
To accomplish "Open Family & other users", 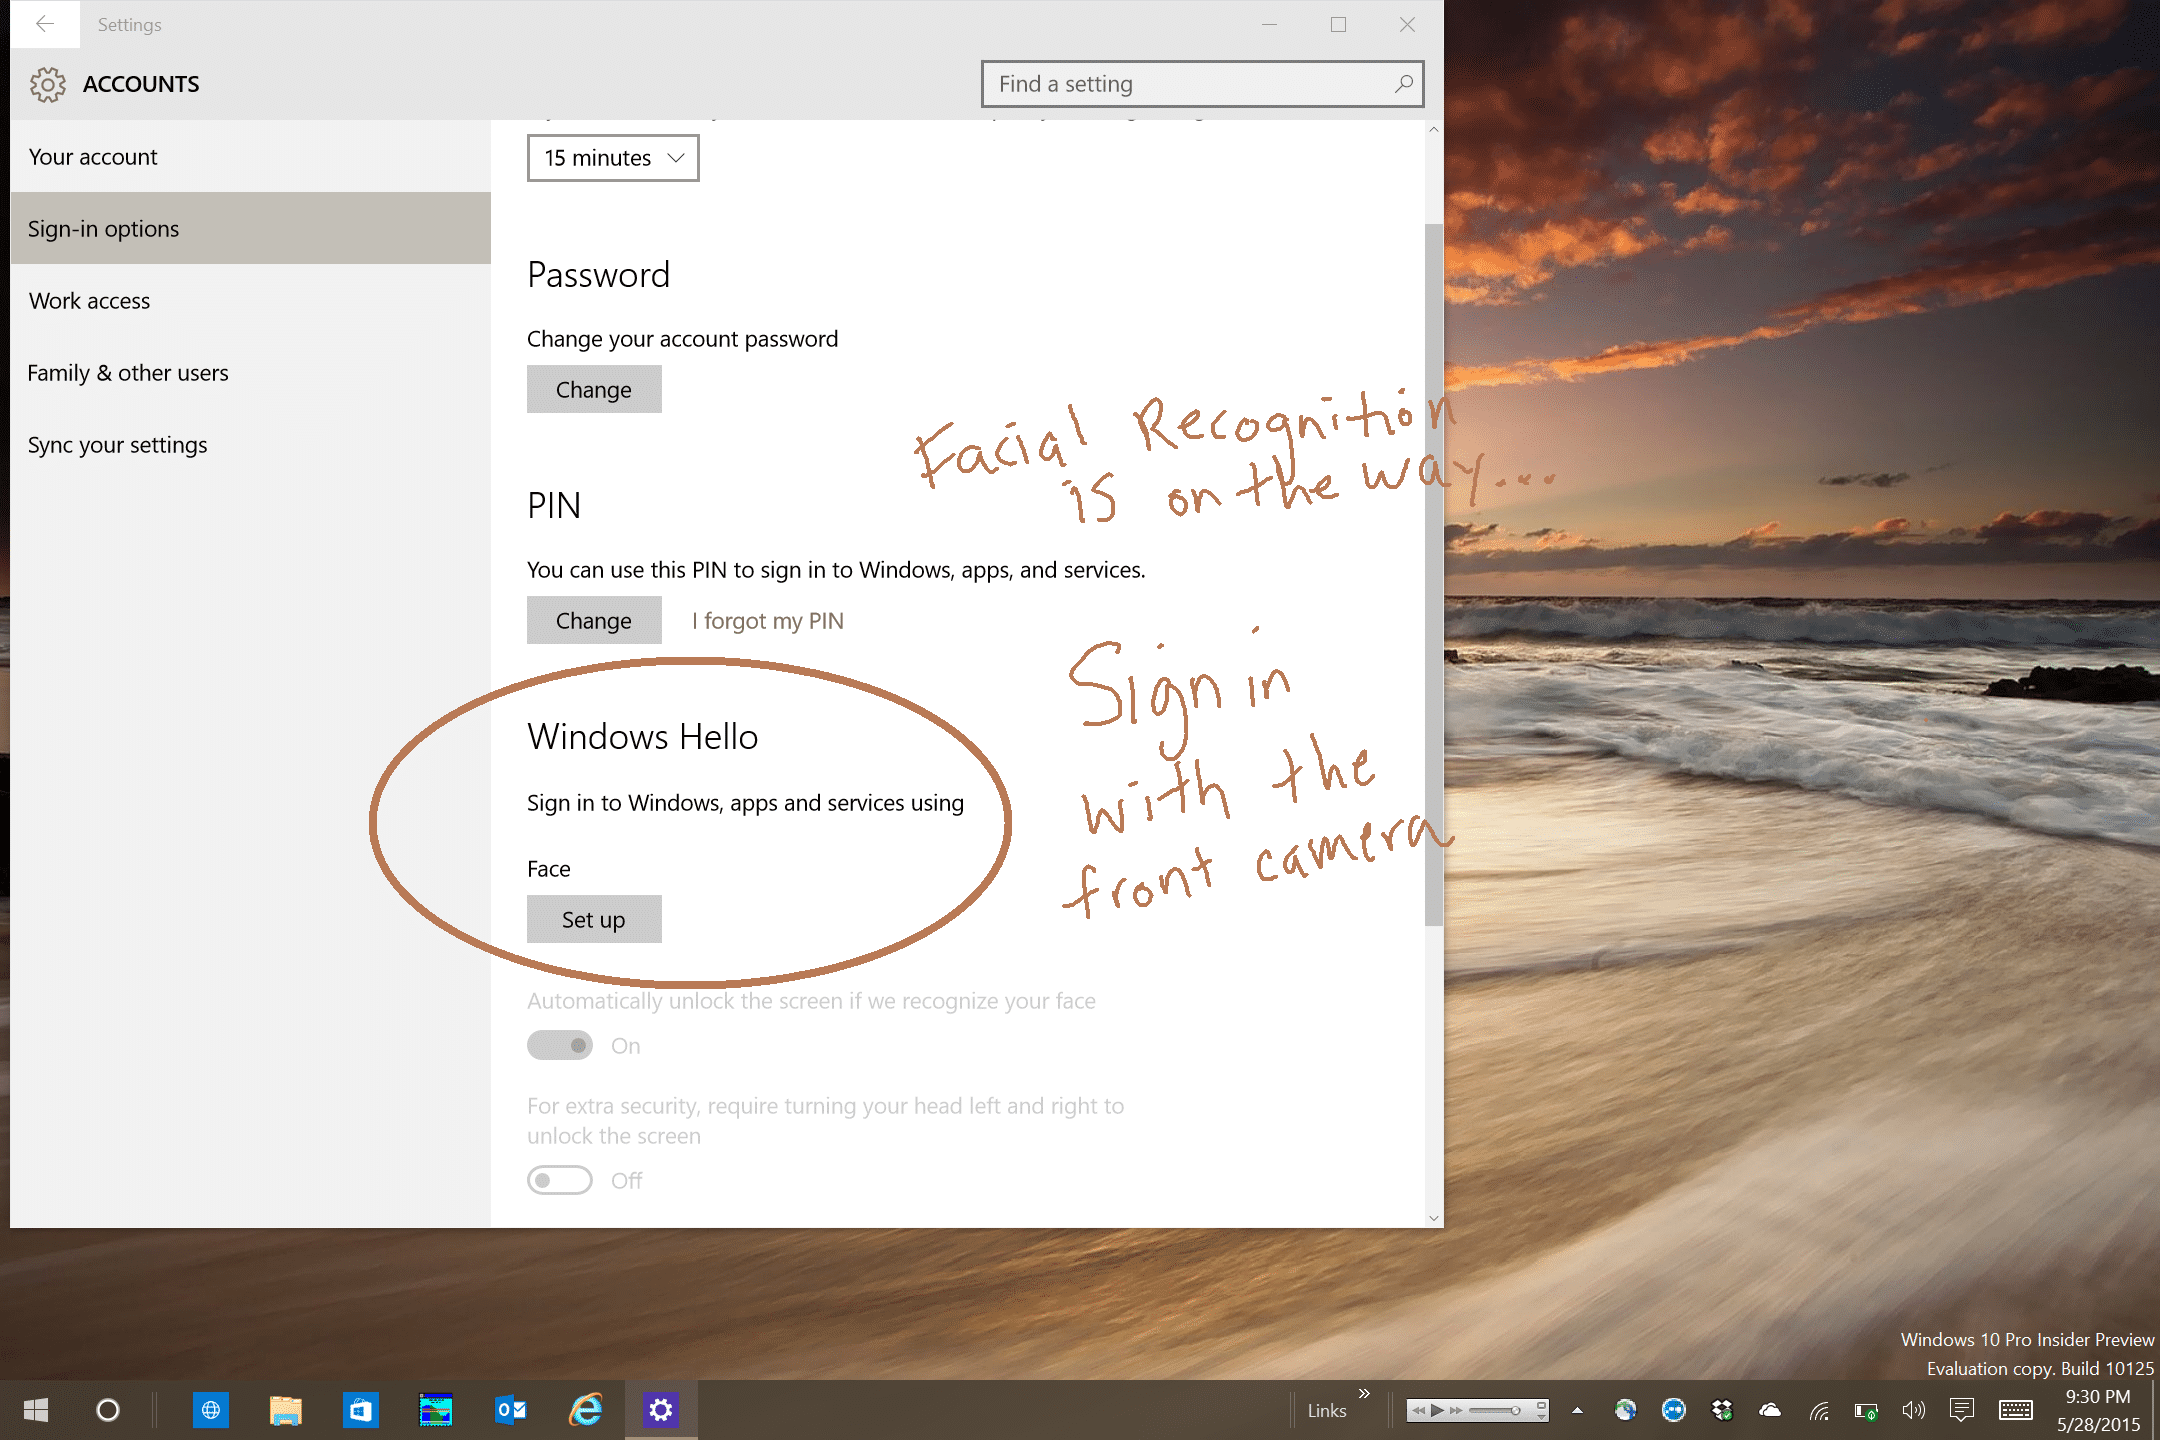I will pos(250,373).
